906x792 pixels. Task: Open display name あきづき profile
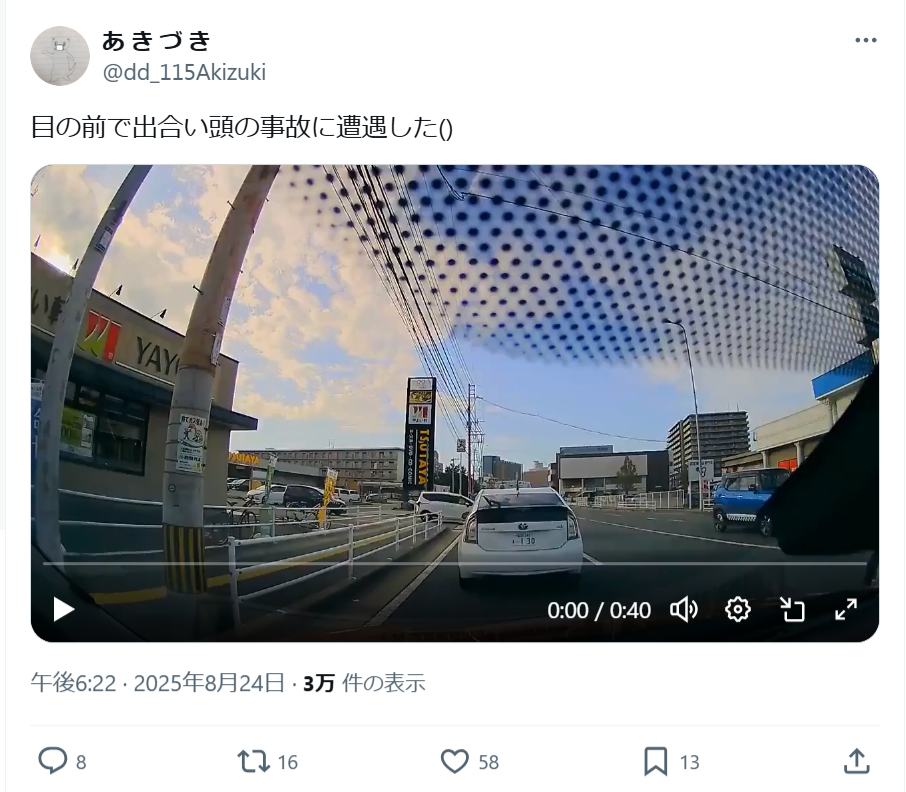[x=157, y=40]
